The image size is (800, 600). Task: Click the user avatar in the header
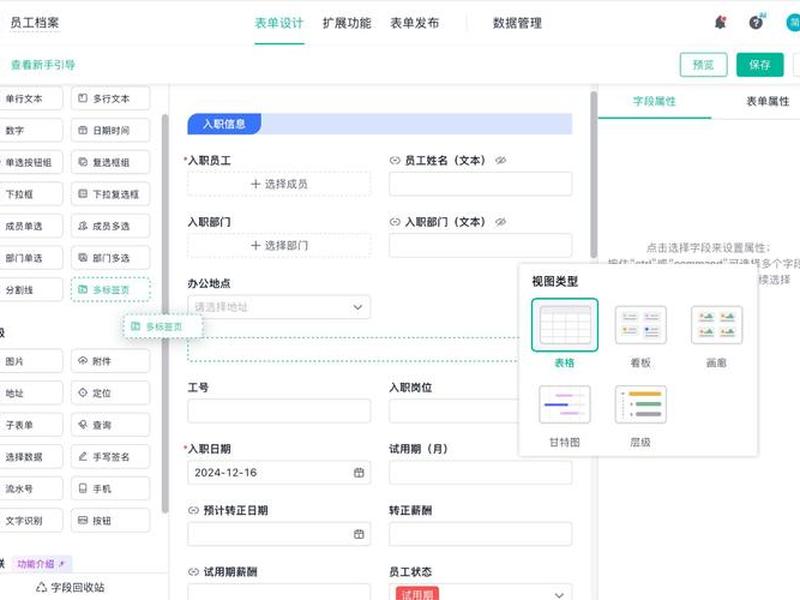tap(793, 22)
